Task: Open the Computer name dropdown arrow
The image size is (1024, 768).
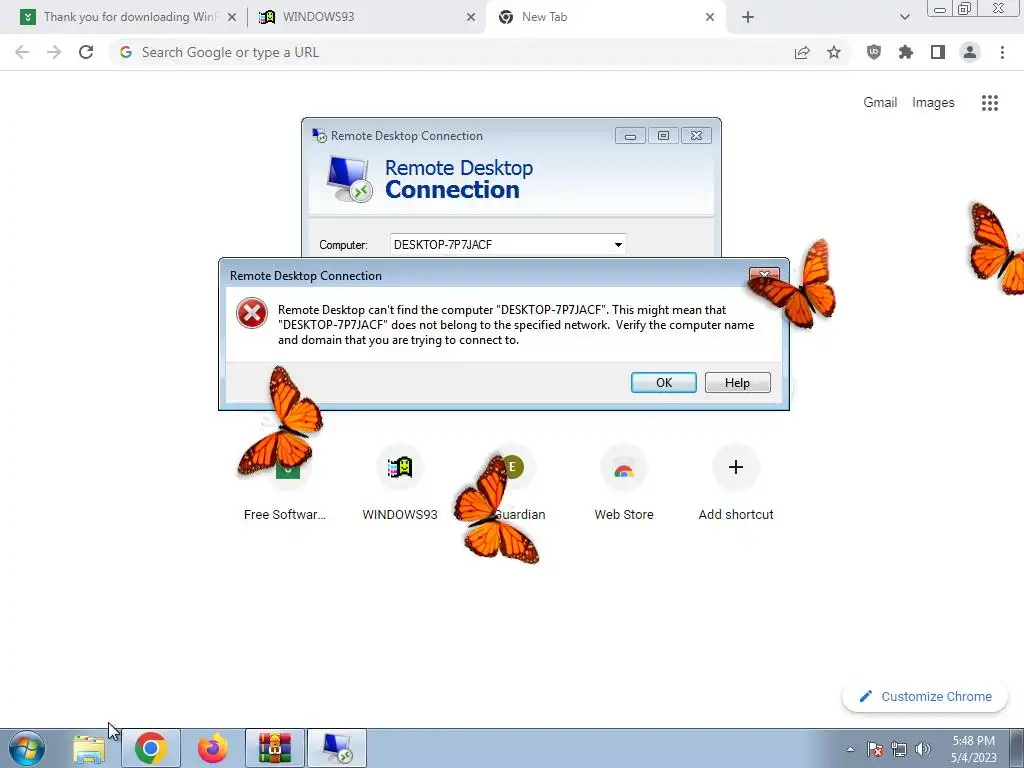Action: point(618,245)
